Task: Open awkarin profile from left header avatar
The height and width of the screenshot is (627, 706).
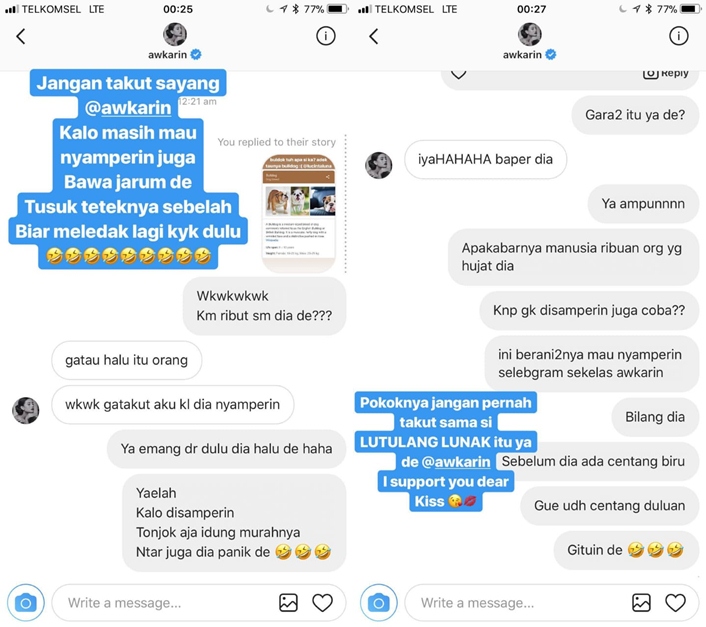Action: coord(175,34)
